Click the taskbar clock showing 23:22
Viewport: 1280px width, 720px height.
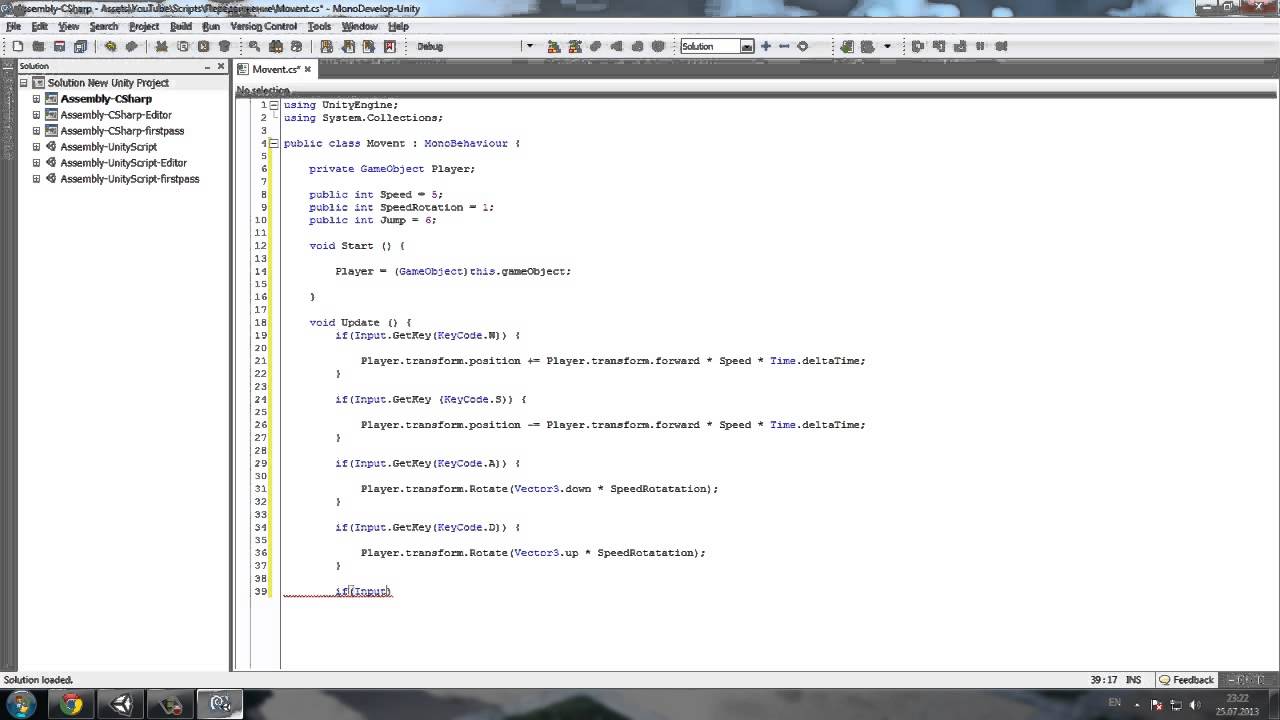[x=1237, y=704]
